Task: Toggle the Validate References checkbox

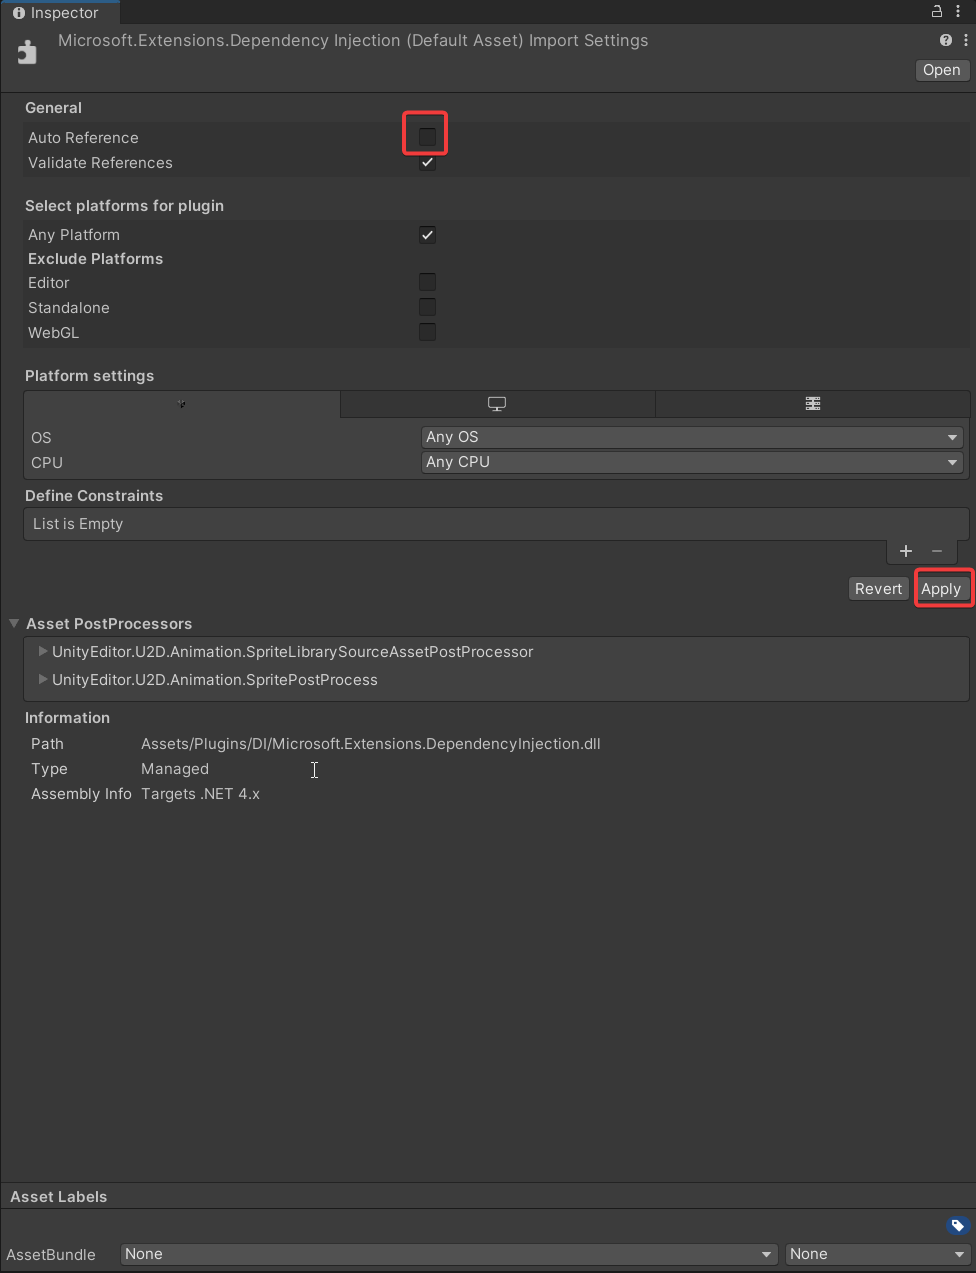Action: (x=427, y=162)
